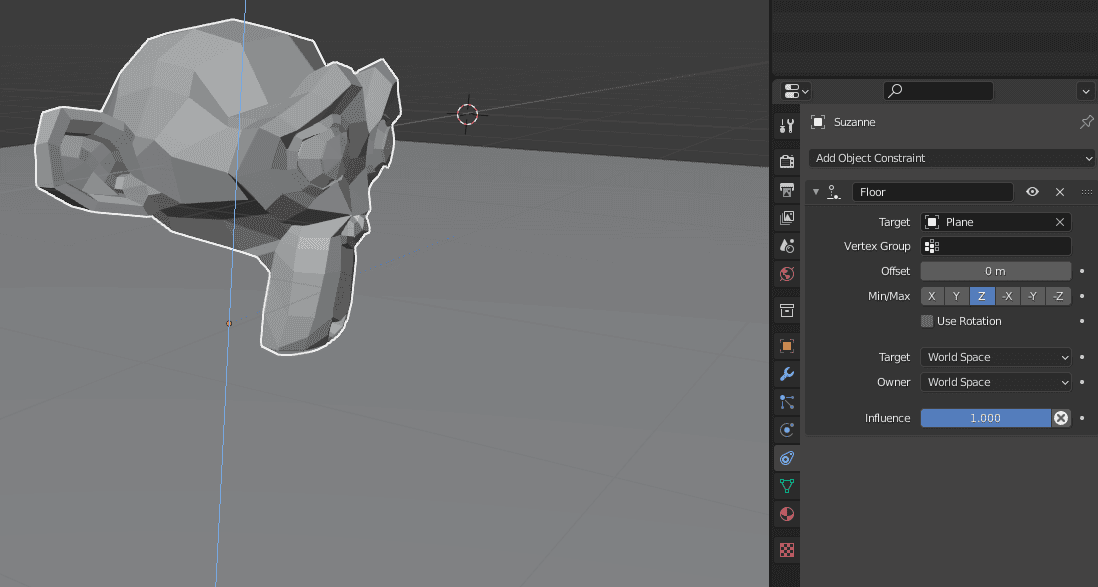This screenshot has width=1098, height=587.
Task: Switch to the green Object Data properties
Action: click(786, 485)
